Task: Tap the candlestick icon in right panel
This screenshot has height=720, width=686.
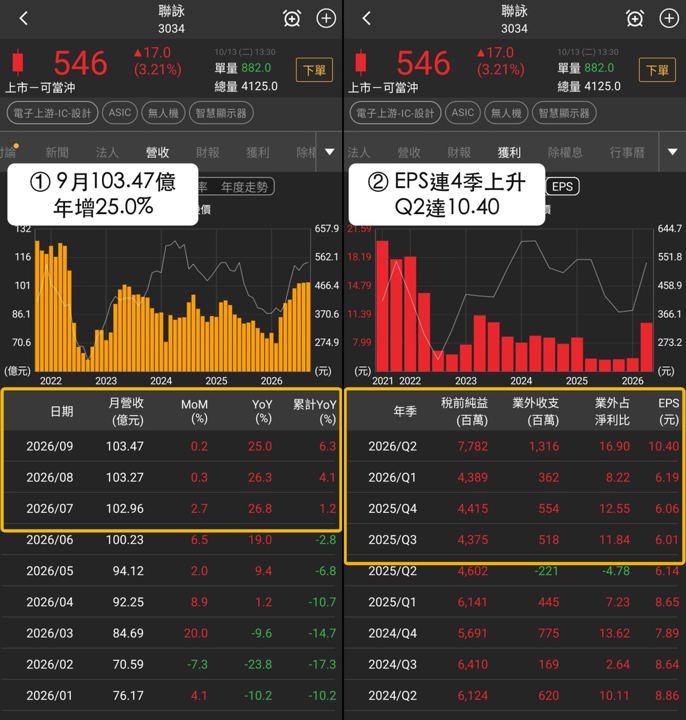Action: (x=361, y=62)
